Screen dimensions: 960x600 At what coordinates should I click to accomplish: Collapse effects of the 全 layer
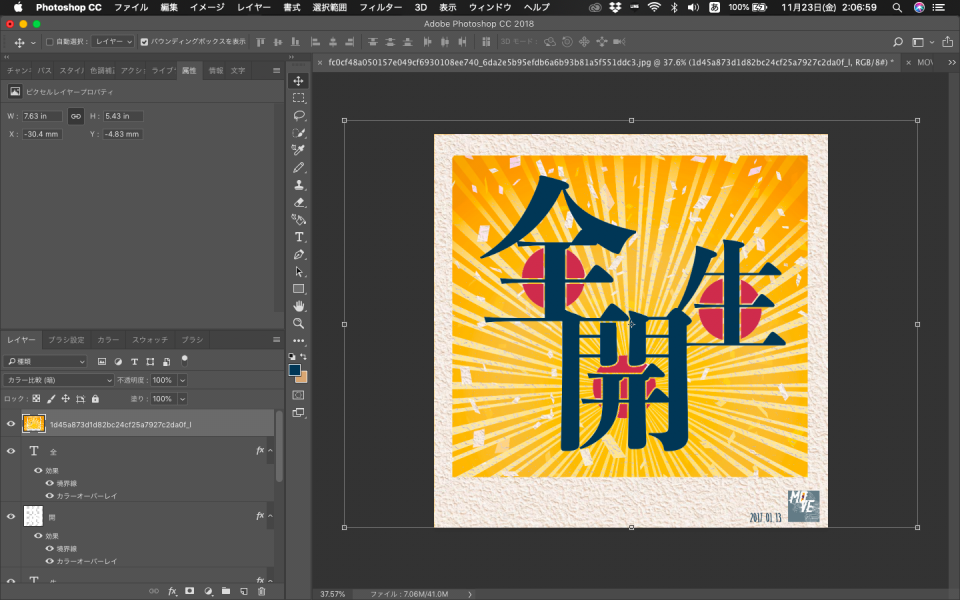pyautogui.click(x=270, y=452)
